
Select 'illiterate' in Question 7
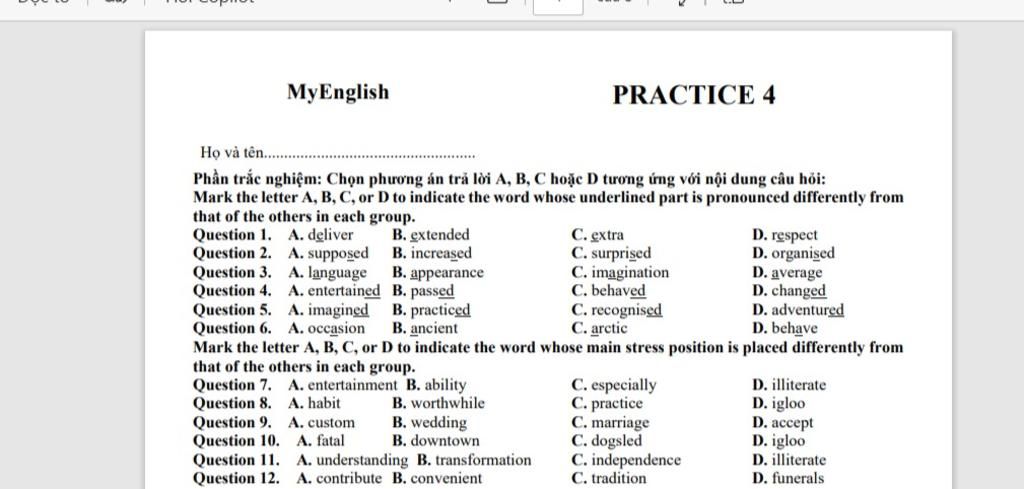[799, 385]
